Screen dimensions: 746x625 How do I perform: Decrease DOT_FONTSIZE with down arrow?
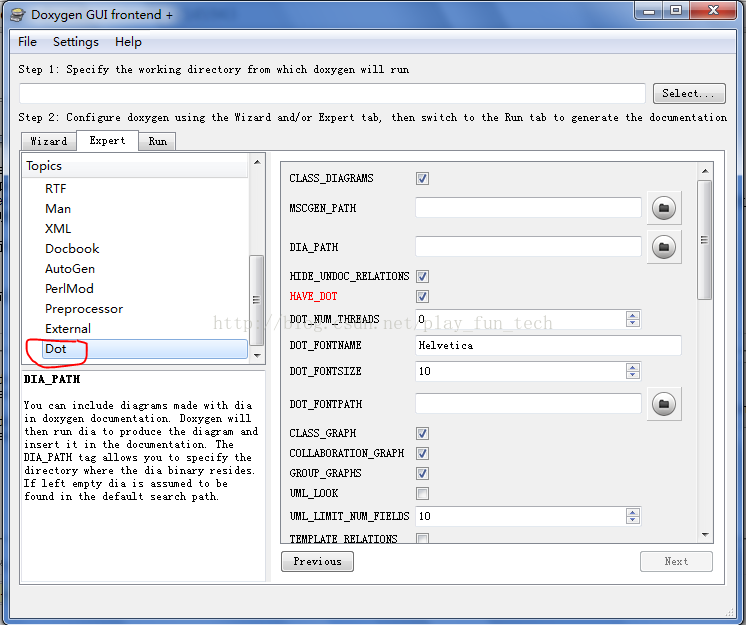pyautogui.click(x=633, y=375)
